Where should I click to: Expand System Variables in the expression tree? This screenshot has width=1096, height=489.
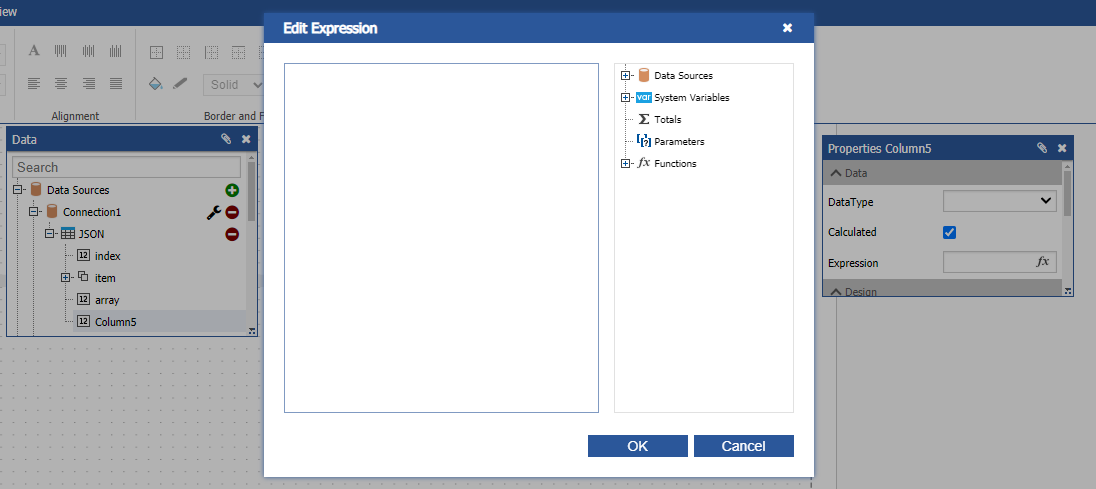point(626,98)
